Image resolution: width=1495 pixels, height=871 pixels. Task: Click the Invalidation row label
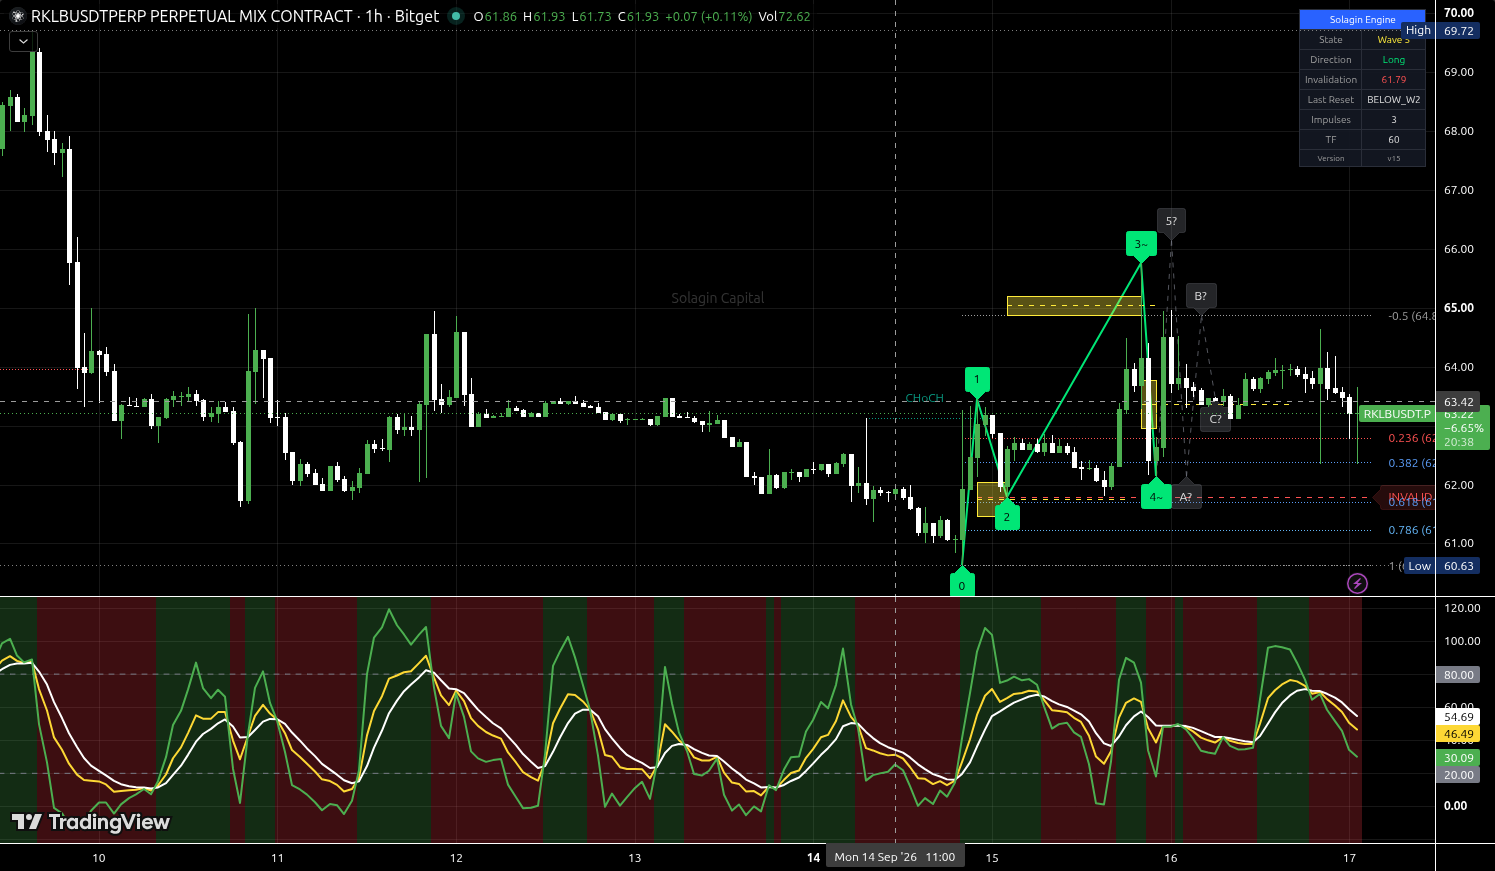[1331, 80]
